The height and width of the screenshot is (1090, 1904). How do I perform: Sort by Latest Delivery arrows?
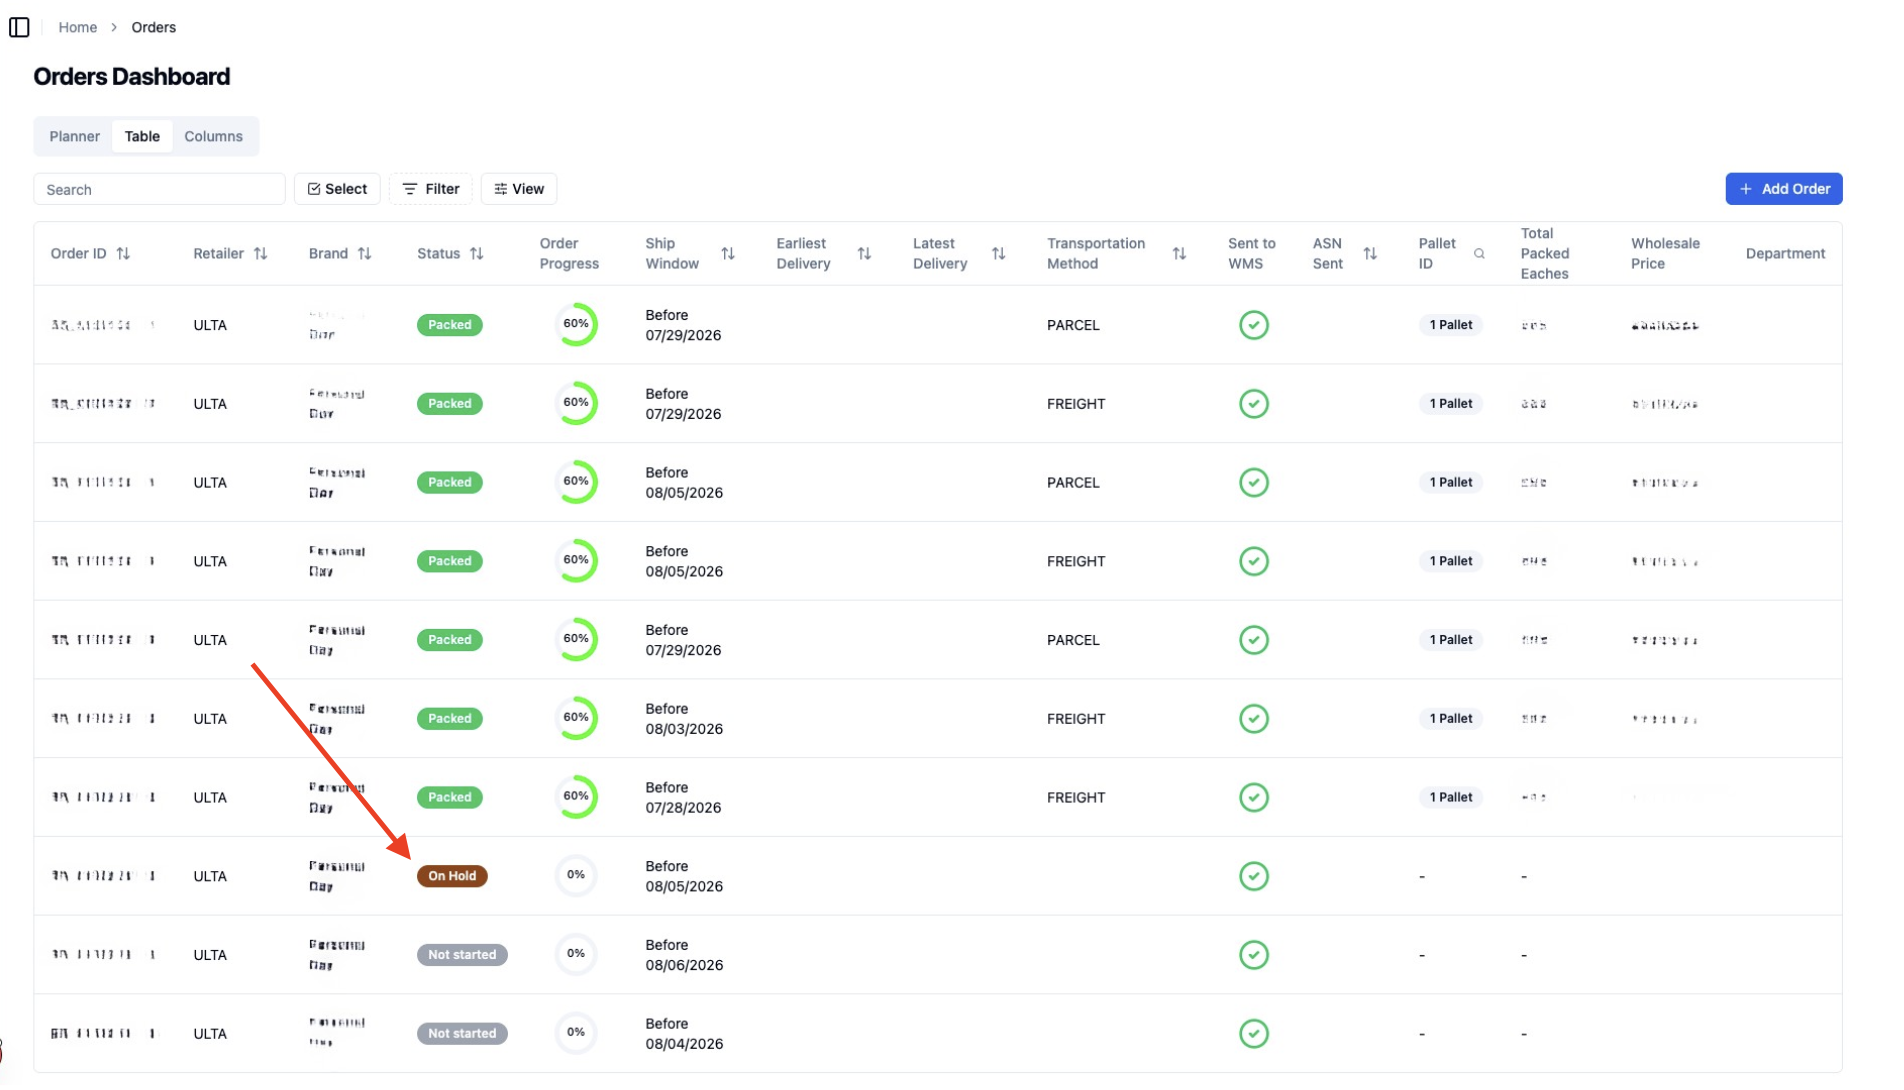click(x=998, y=254)
